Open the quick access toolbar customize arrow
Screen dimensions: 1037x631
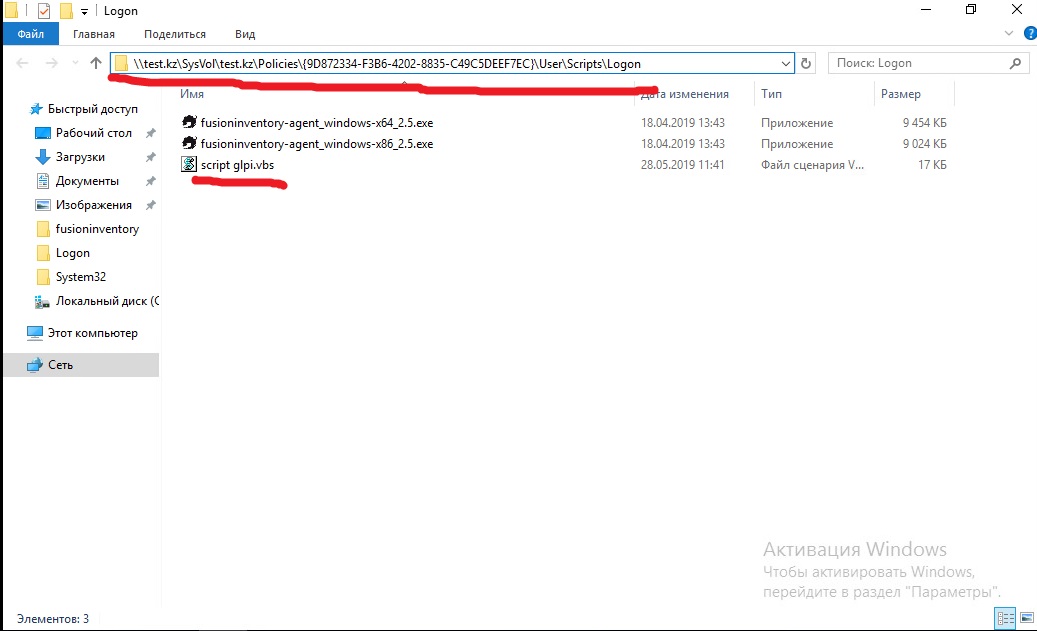click(85, 11)
